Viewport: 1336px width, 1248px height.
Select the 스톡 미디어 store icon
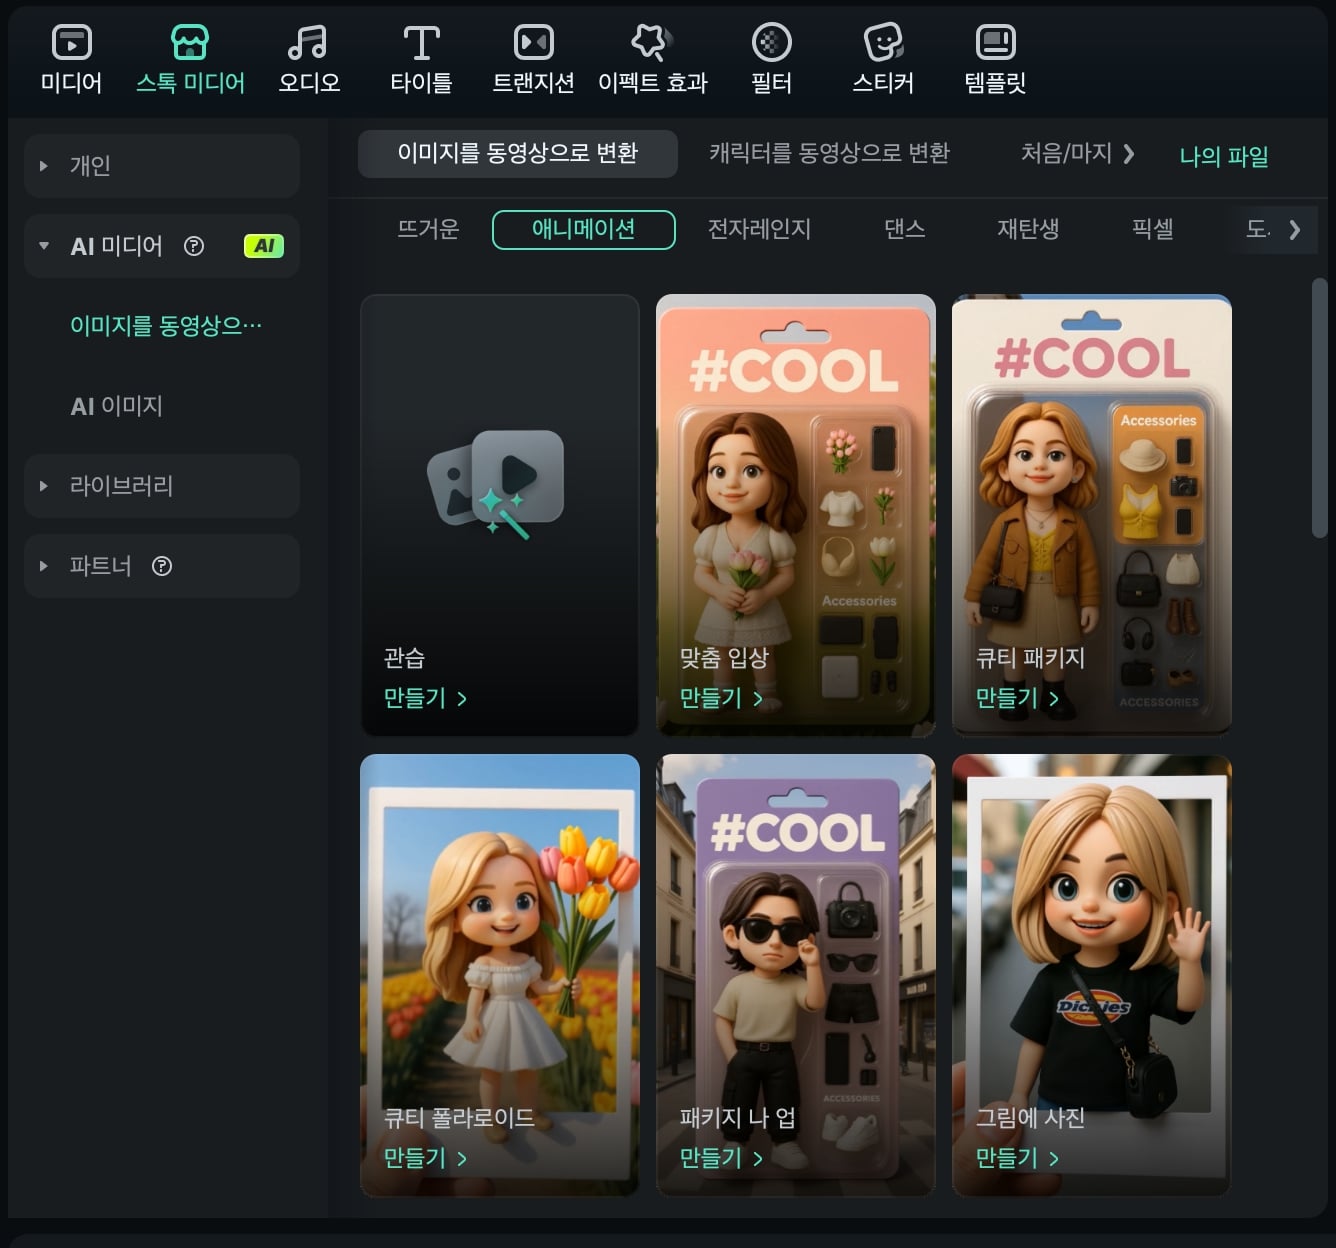click(190, 43)
